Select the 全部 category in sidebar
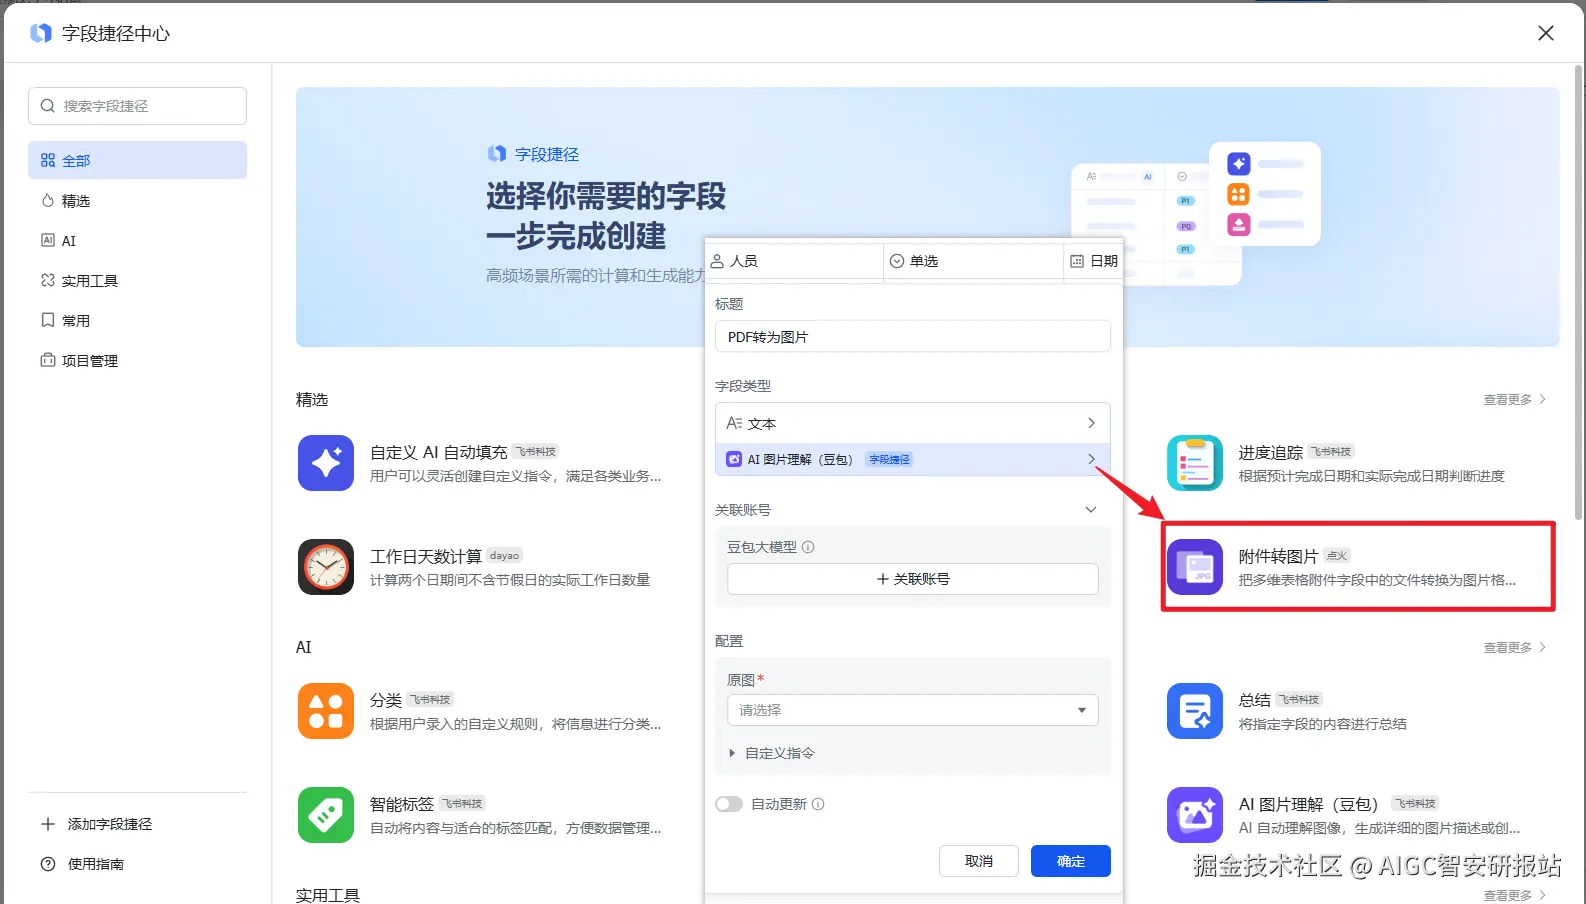 pos(137,160)
